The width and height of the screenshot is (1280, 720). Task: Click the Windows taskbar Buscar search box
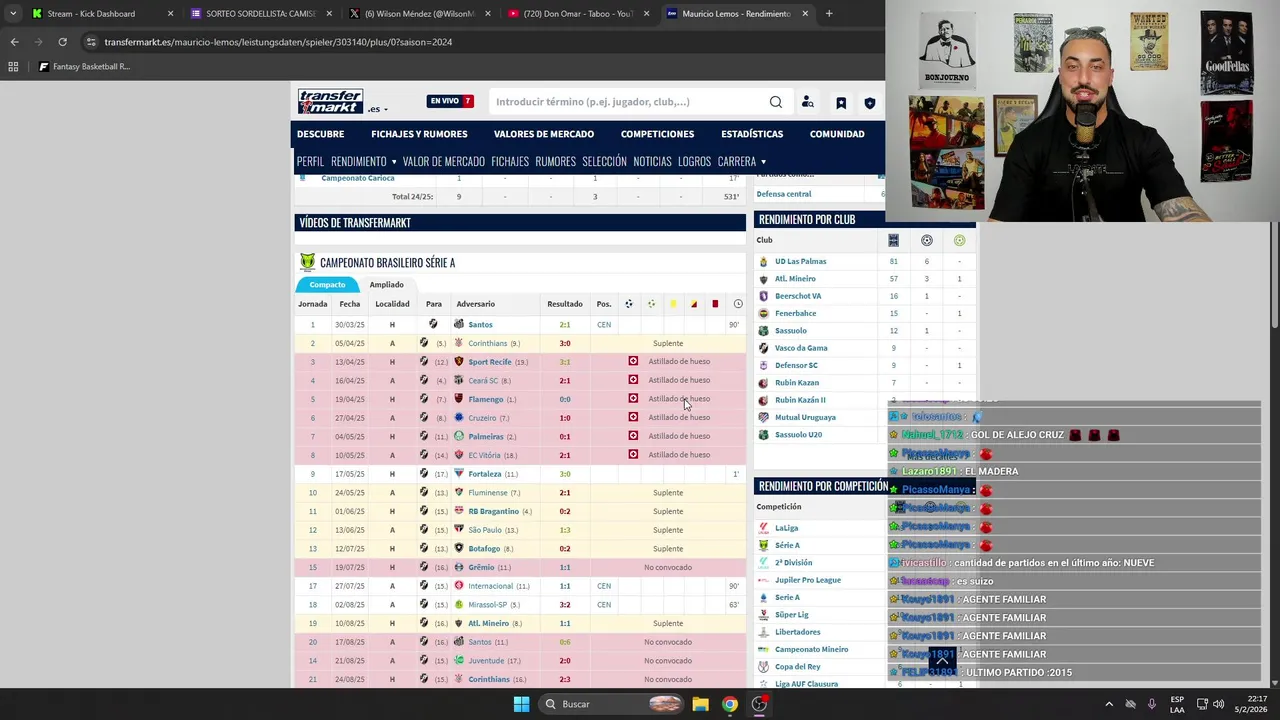click(612, 704)
